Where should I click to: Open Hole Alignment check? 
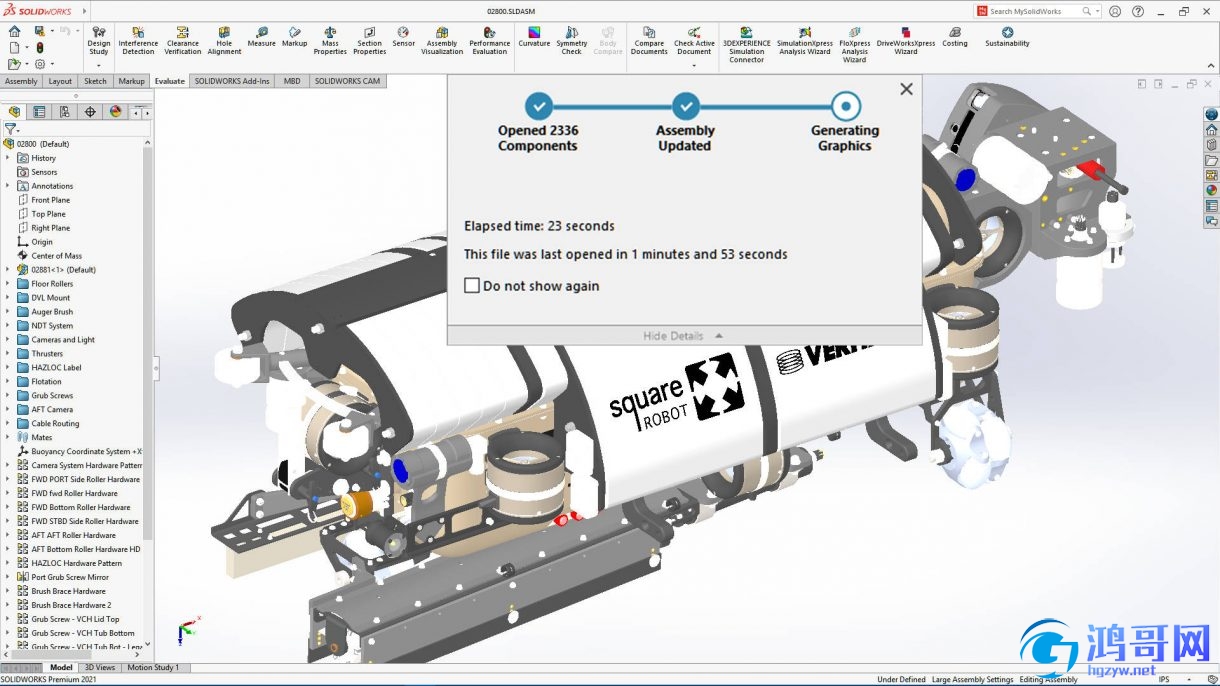pyautogui.click(x=224, y=41)
